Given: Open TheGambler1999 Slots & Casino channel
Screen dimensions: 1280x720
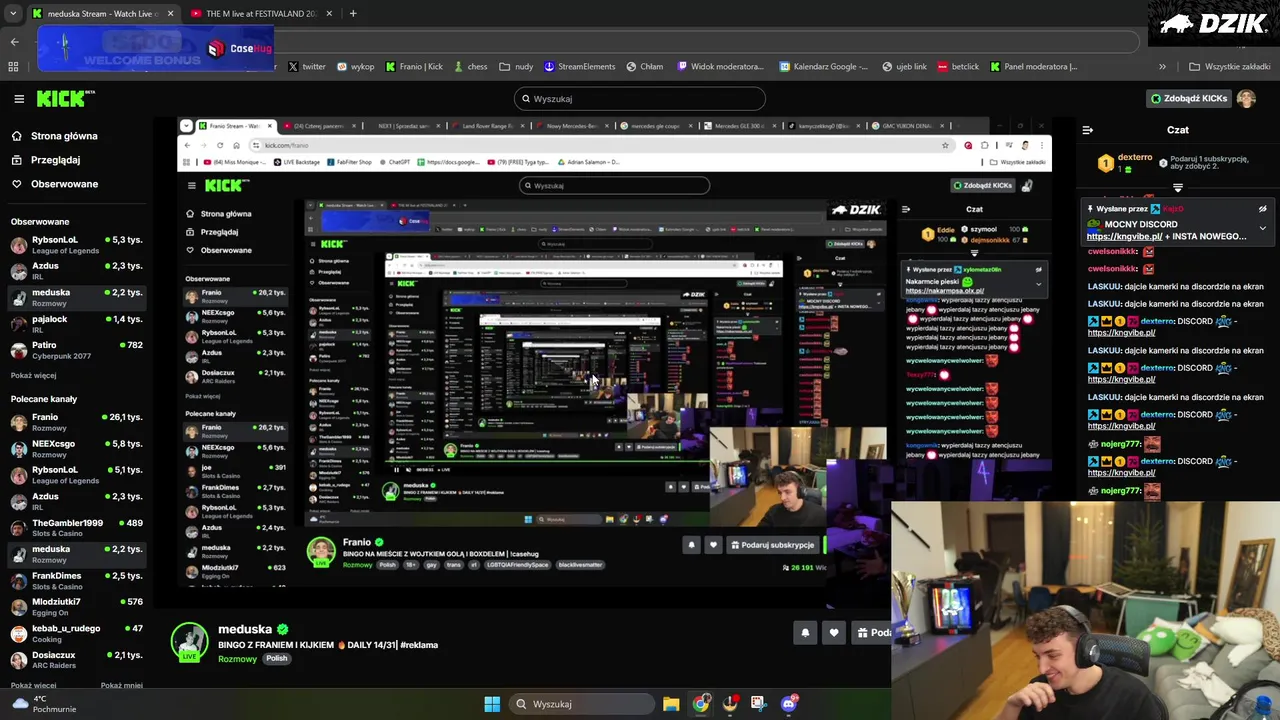Looking at the screenshot, I should point(76,528).
